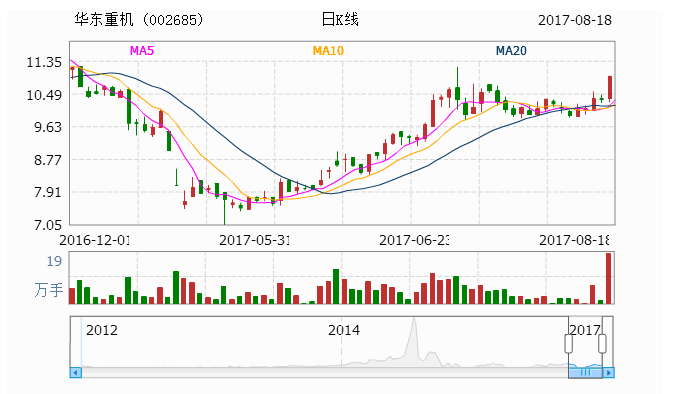Click the 2017-08-18 date axis label
Viewport: 679px width, 394px height.
coord(574,240)
